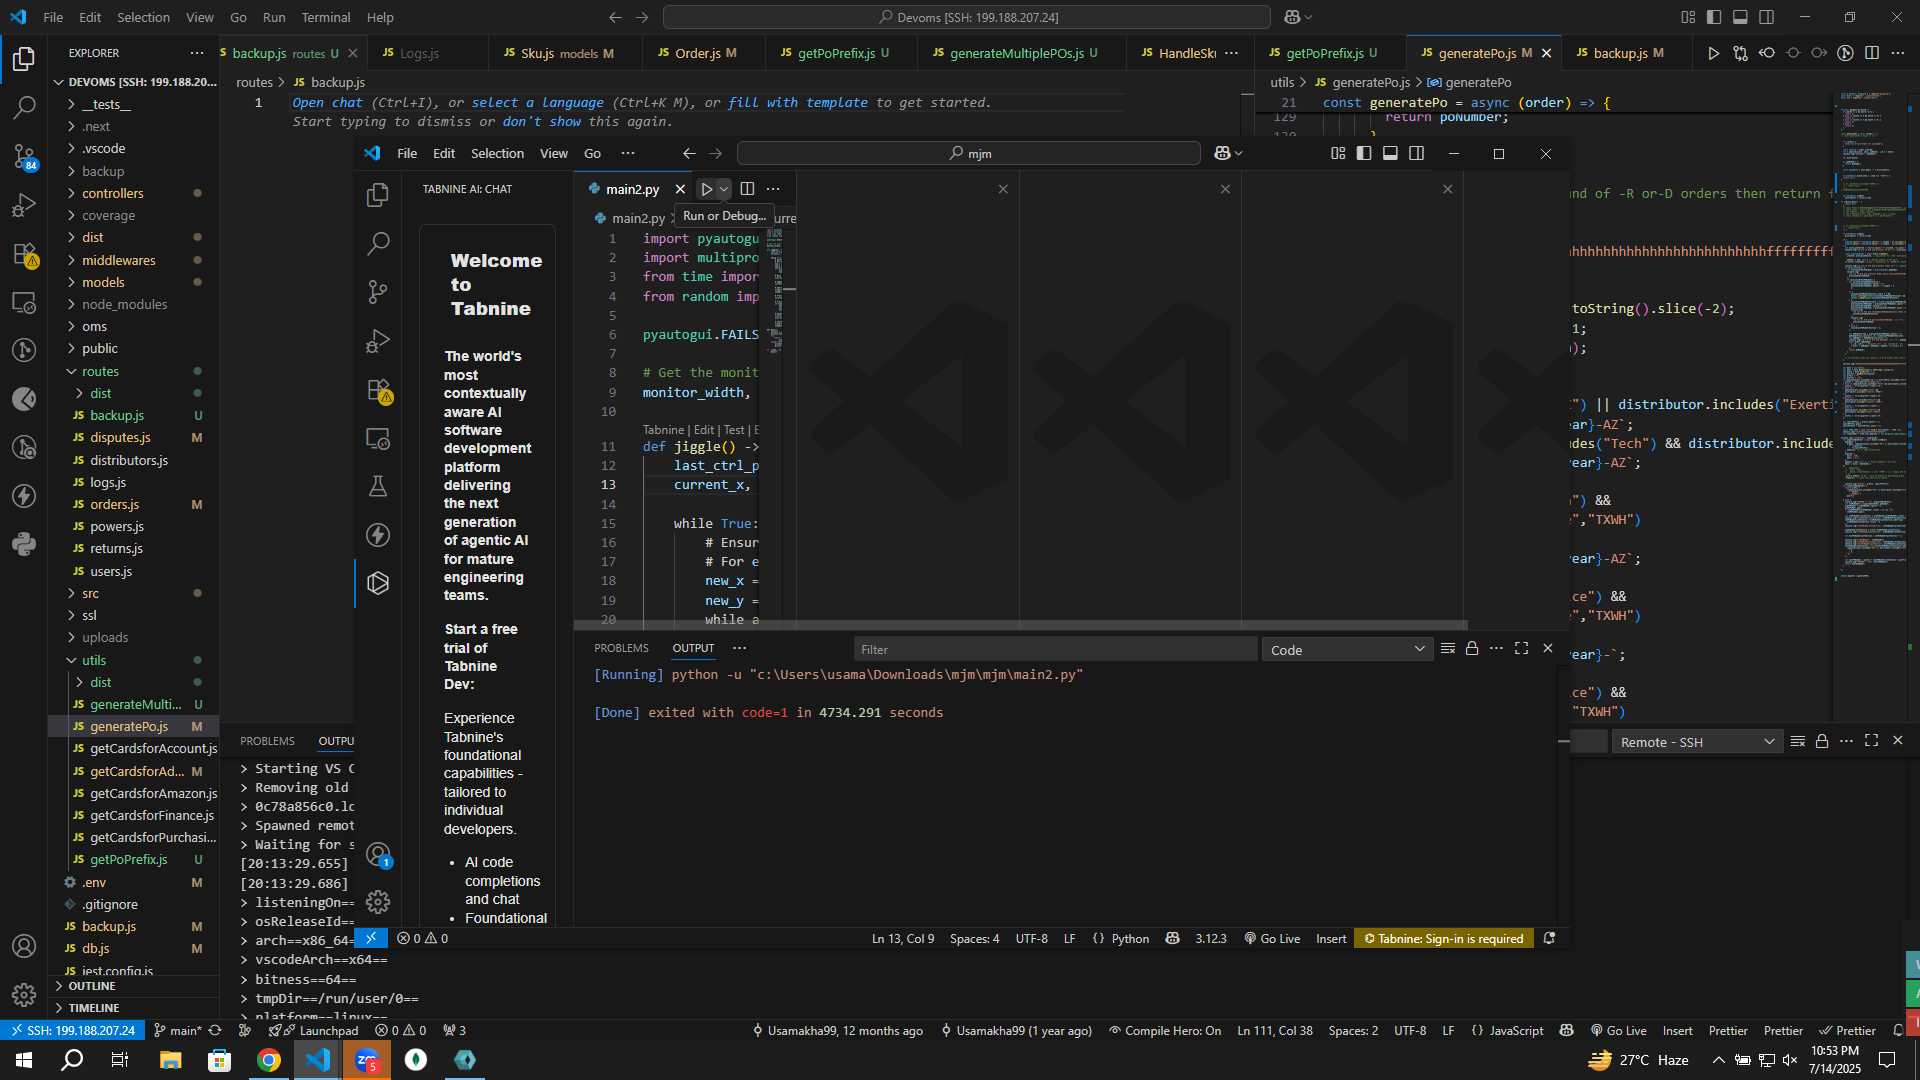
Task: Open Remote - SSH output channel dropdown
Action: pos(1697,742)
